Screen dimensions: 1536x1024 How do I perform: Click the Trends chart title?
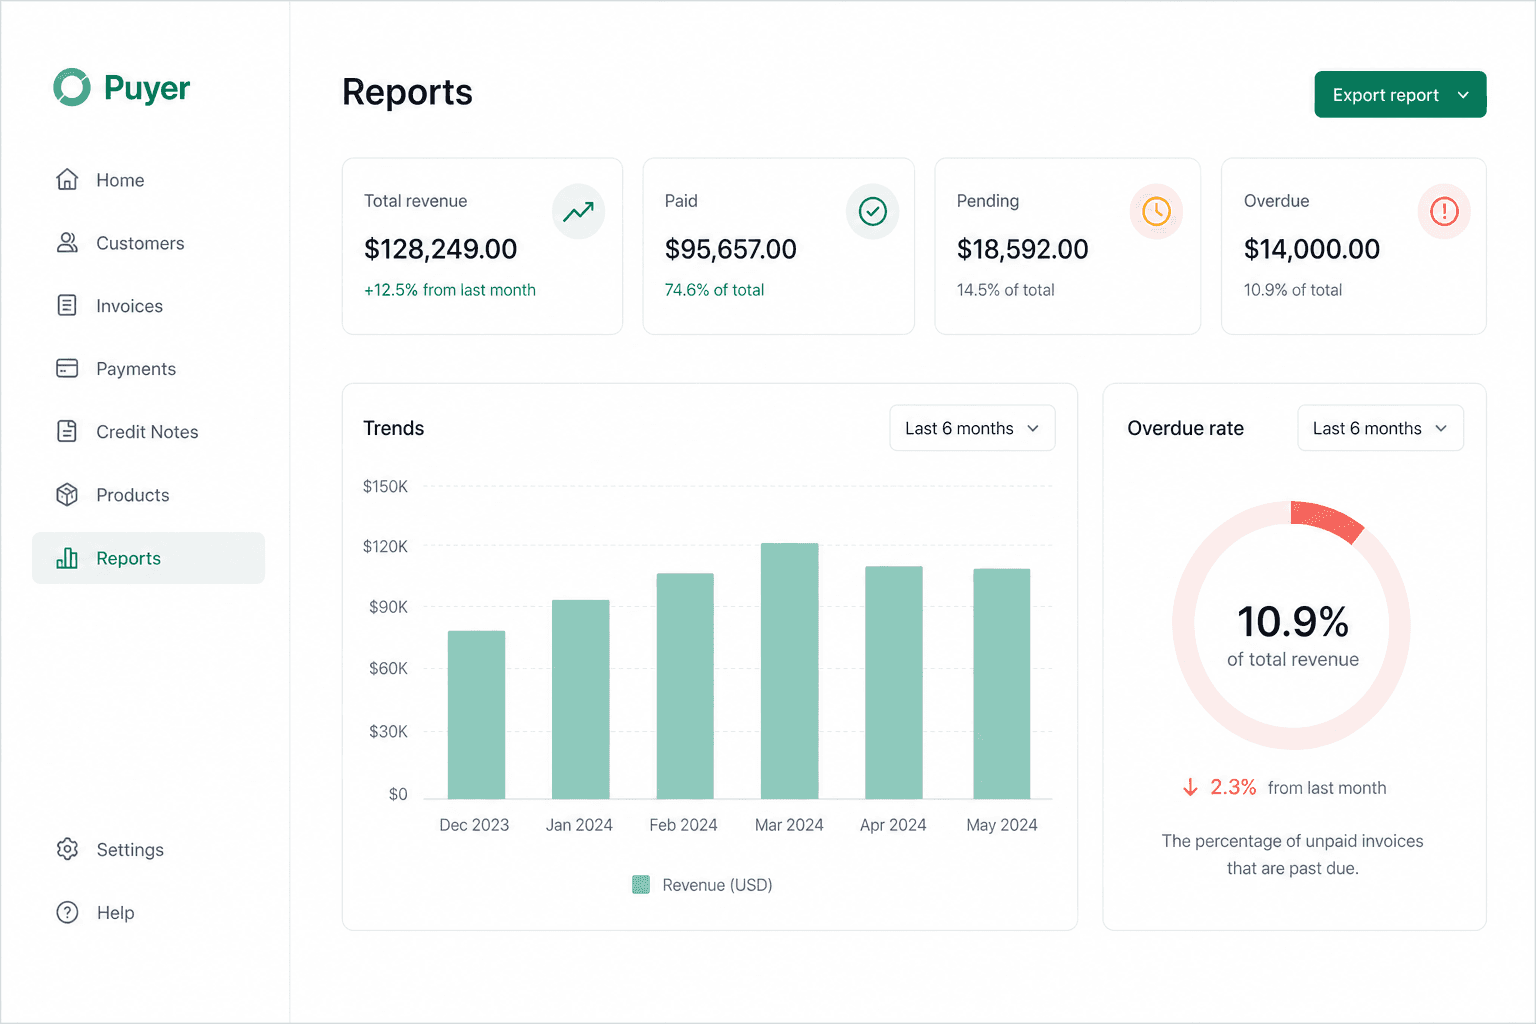[x=394, y=428]
